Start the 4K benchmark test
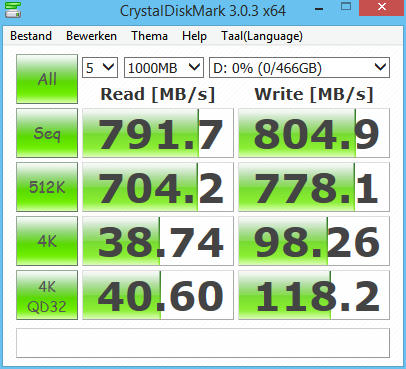The width and height of the screenshot is (406, 369). [47, 241]
